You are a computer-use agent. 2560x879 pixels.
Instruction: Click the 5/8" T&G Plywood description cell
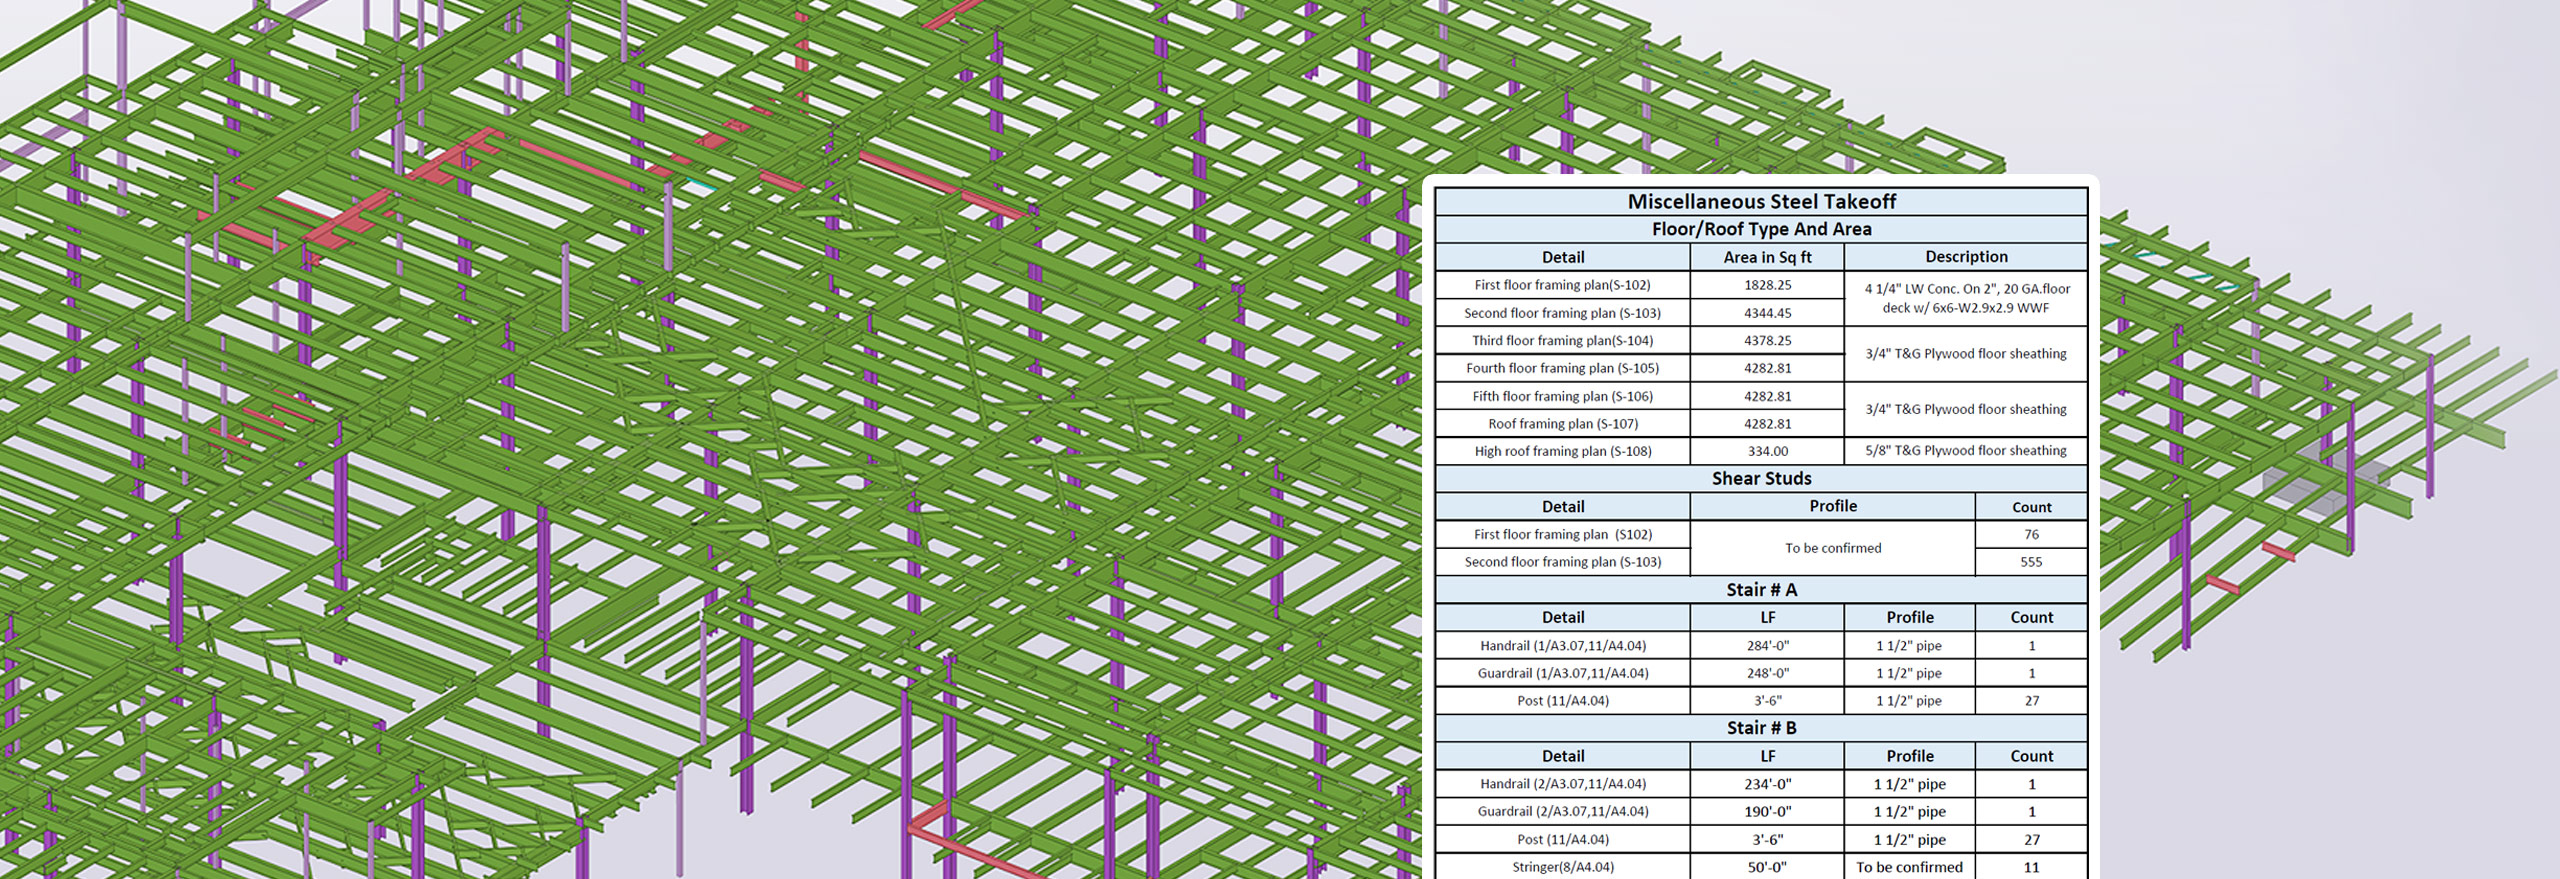tap(1966, 451)
